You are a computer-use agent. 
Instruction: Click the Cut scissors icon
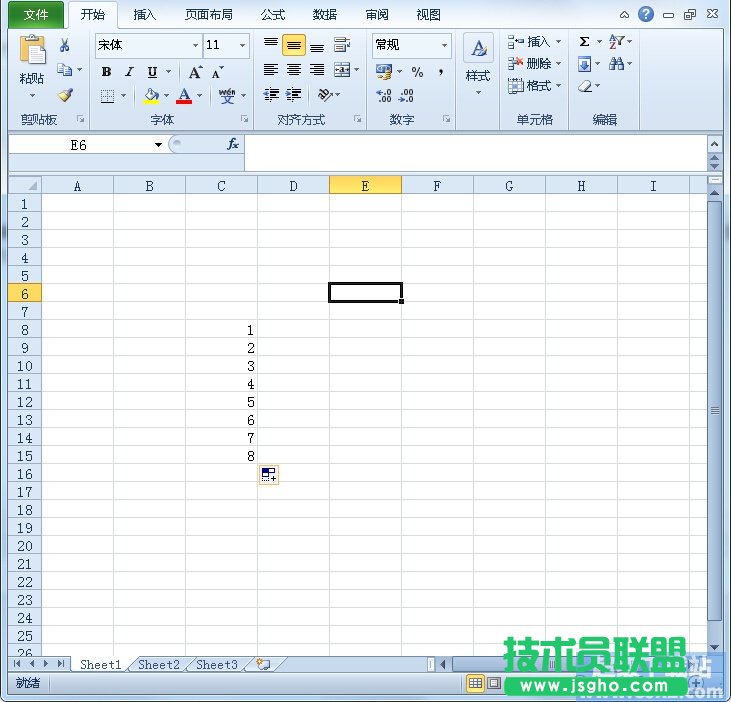click(x=65, y=45)
